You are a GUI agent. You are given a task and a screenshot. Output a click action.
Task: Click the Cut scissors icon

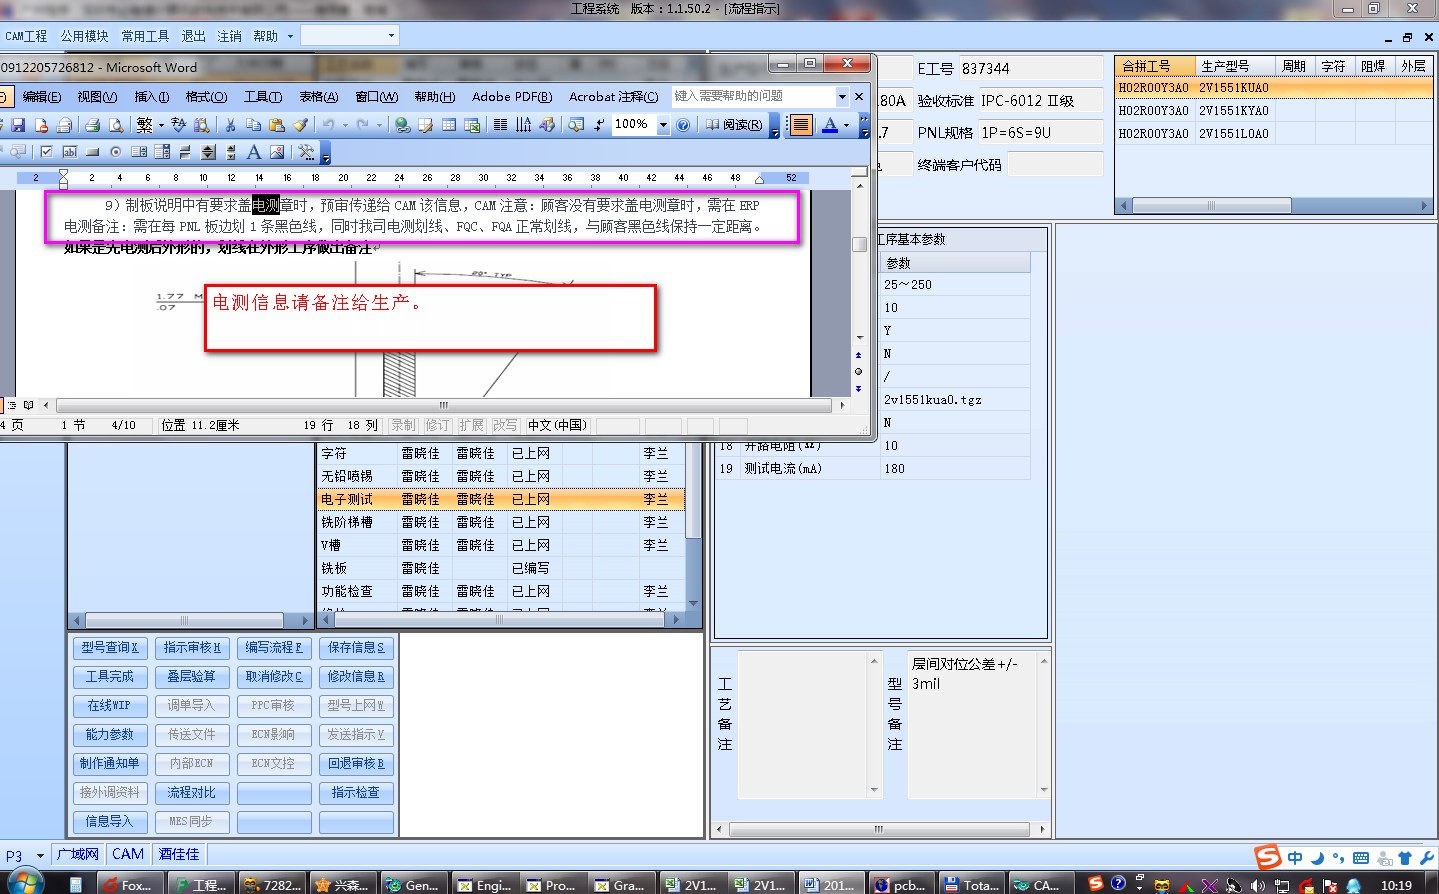[x=230, y=125]
